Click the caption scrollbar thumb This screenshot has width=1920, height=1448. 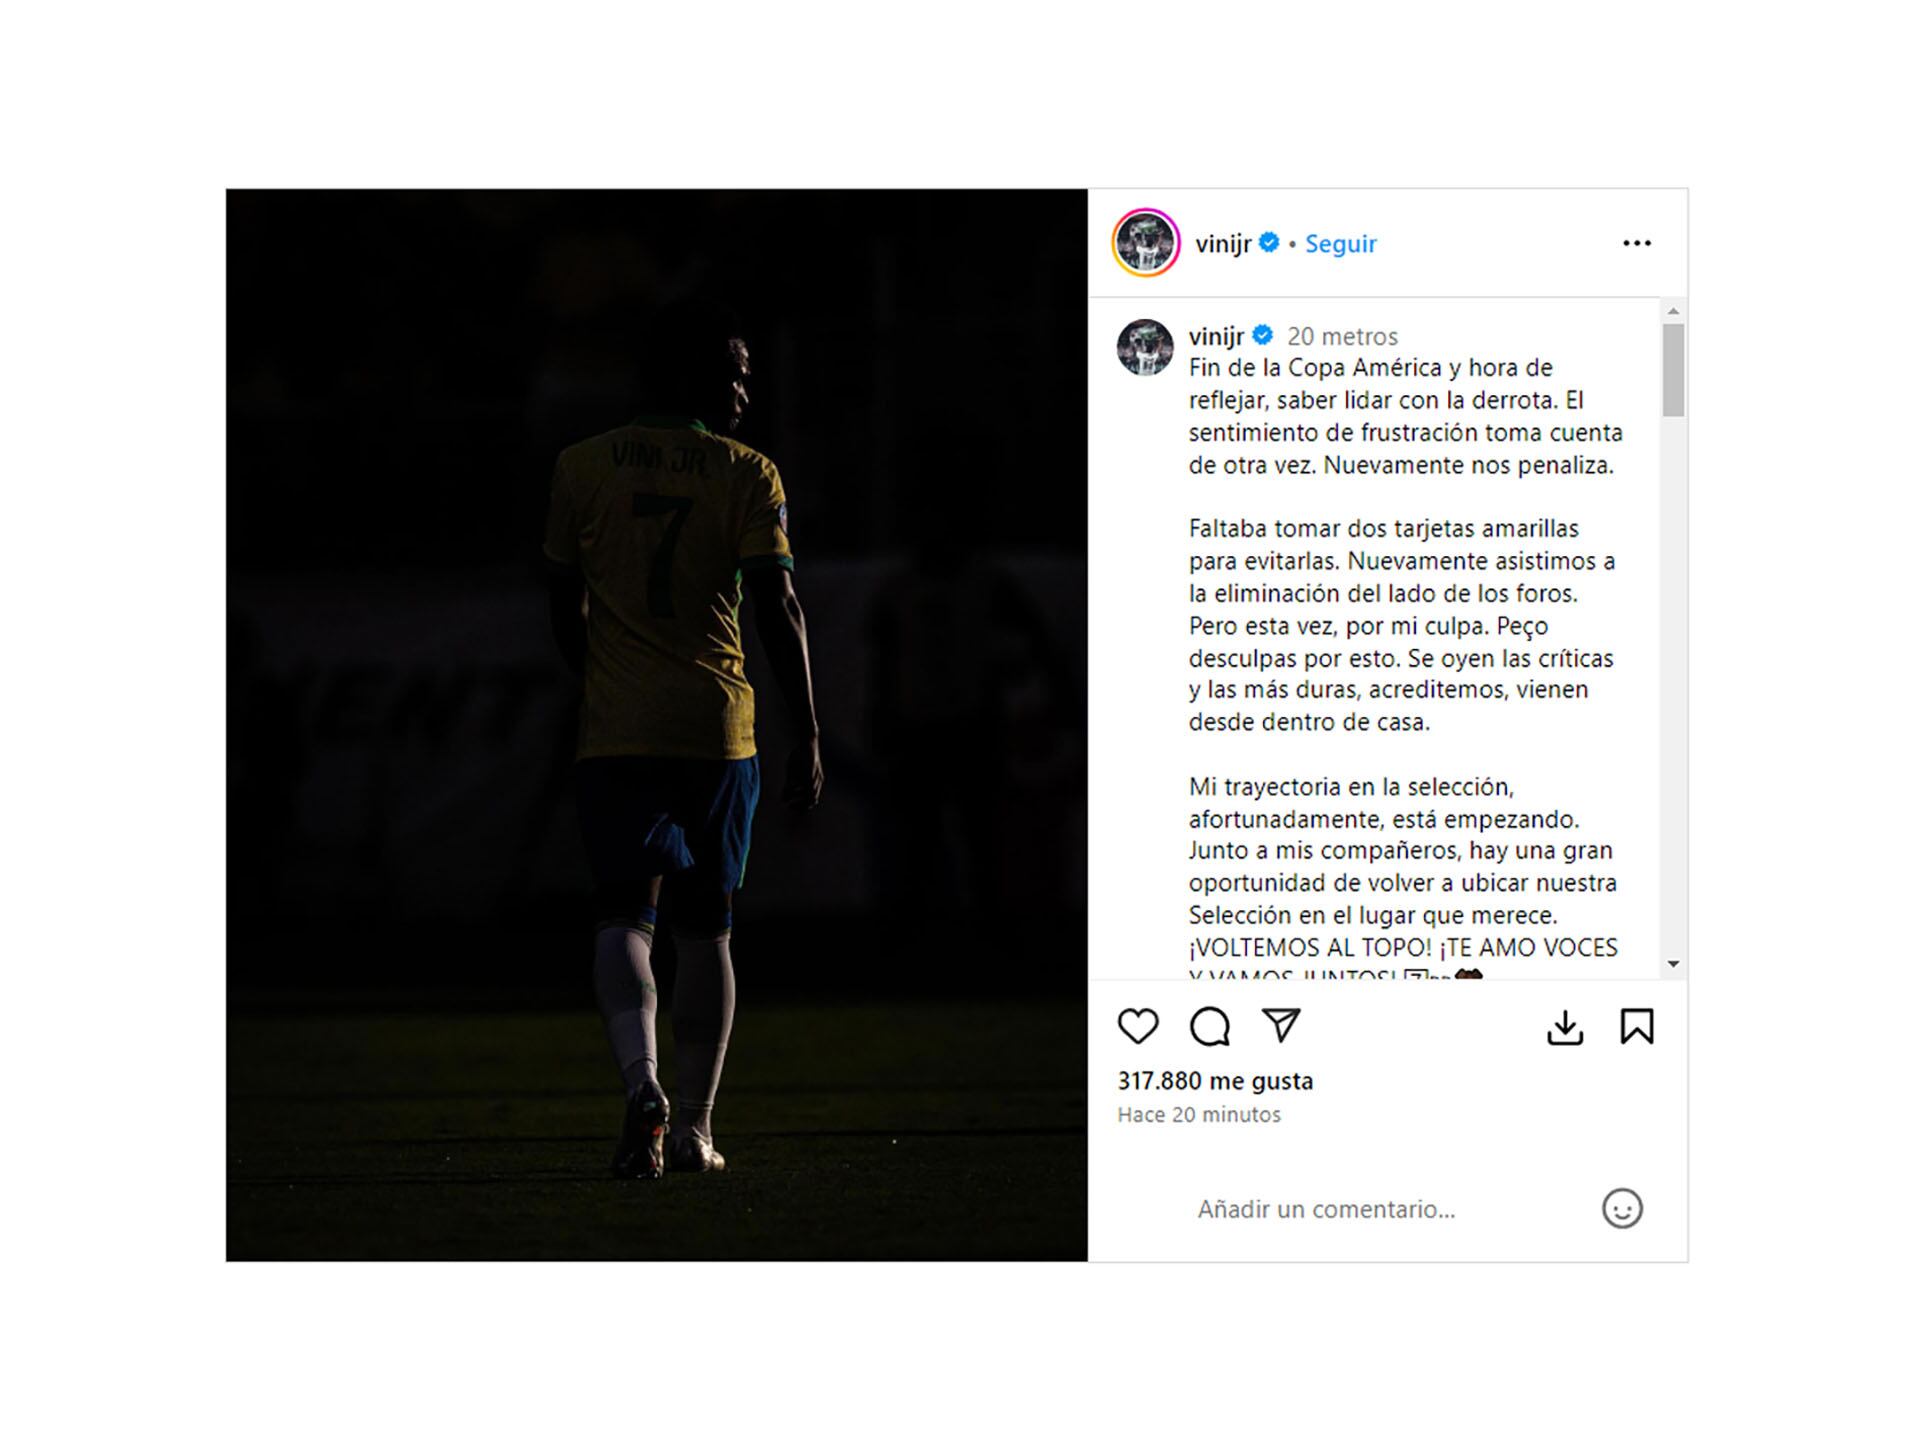click(x=1673, y=370)
